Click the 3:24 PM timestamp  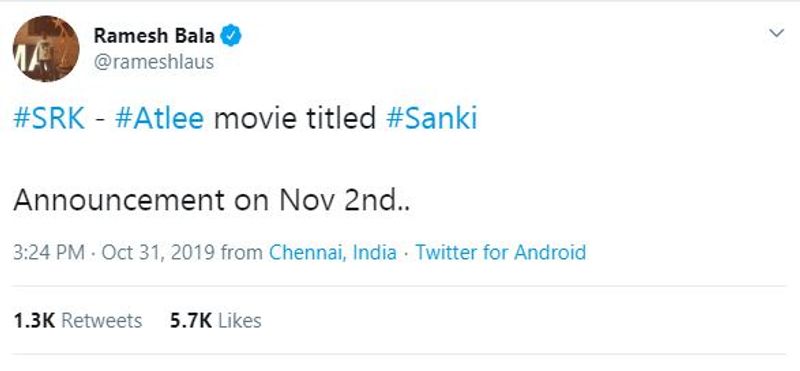(49, 253)
